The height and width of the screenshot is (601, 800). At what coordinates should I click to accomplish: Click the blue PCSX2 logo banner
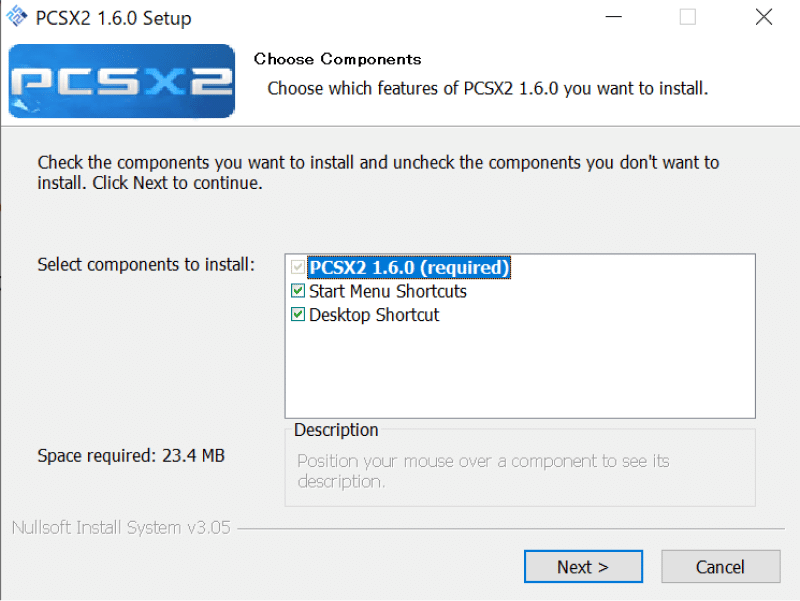[x=120, y=81]
